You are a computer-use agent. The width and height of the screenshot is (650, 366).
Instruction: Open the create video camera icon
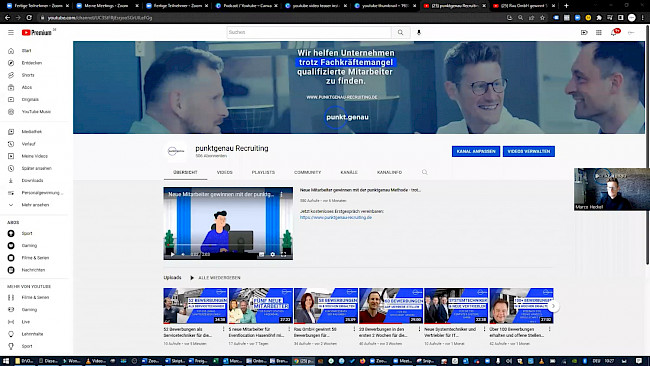click(x=584, y=32)
